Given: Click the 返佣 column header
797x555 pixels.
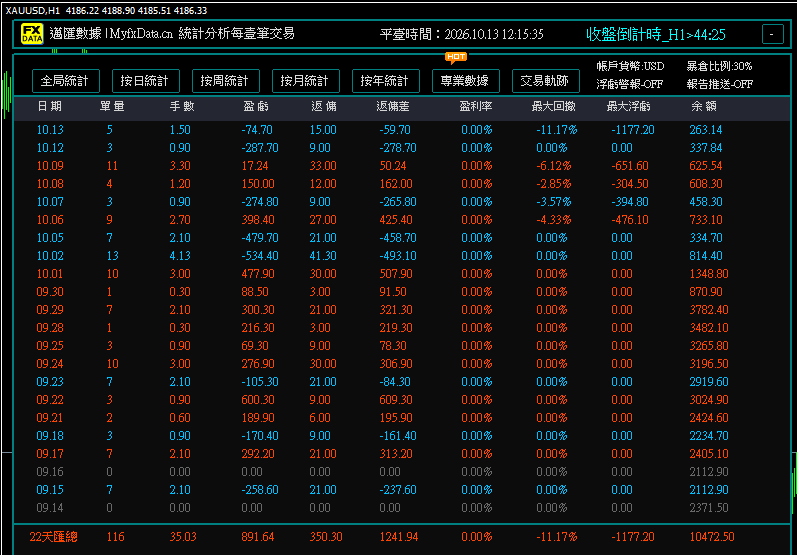Looking at the screenshot, I should coord(324,107).
